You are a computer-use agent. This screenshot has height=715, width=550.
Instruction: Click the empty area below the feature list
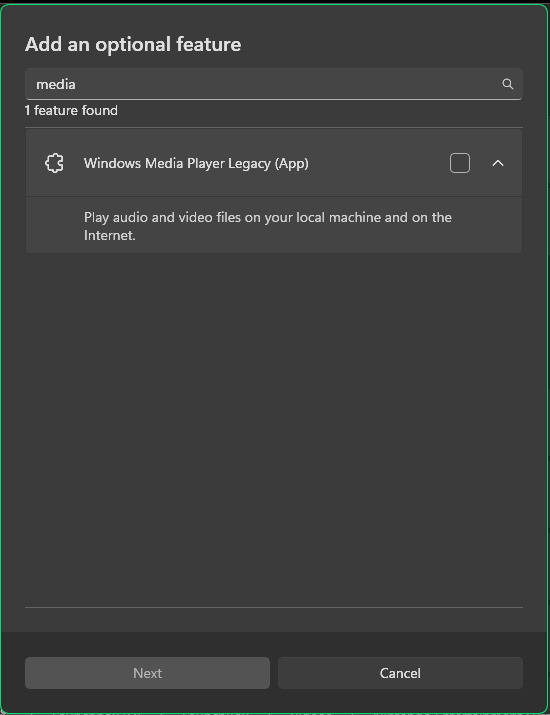pyautogui.click(x=274, y=429)
